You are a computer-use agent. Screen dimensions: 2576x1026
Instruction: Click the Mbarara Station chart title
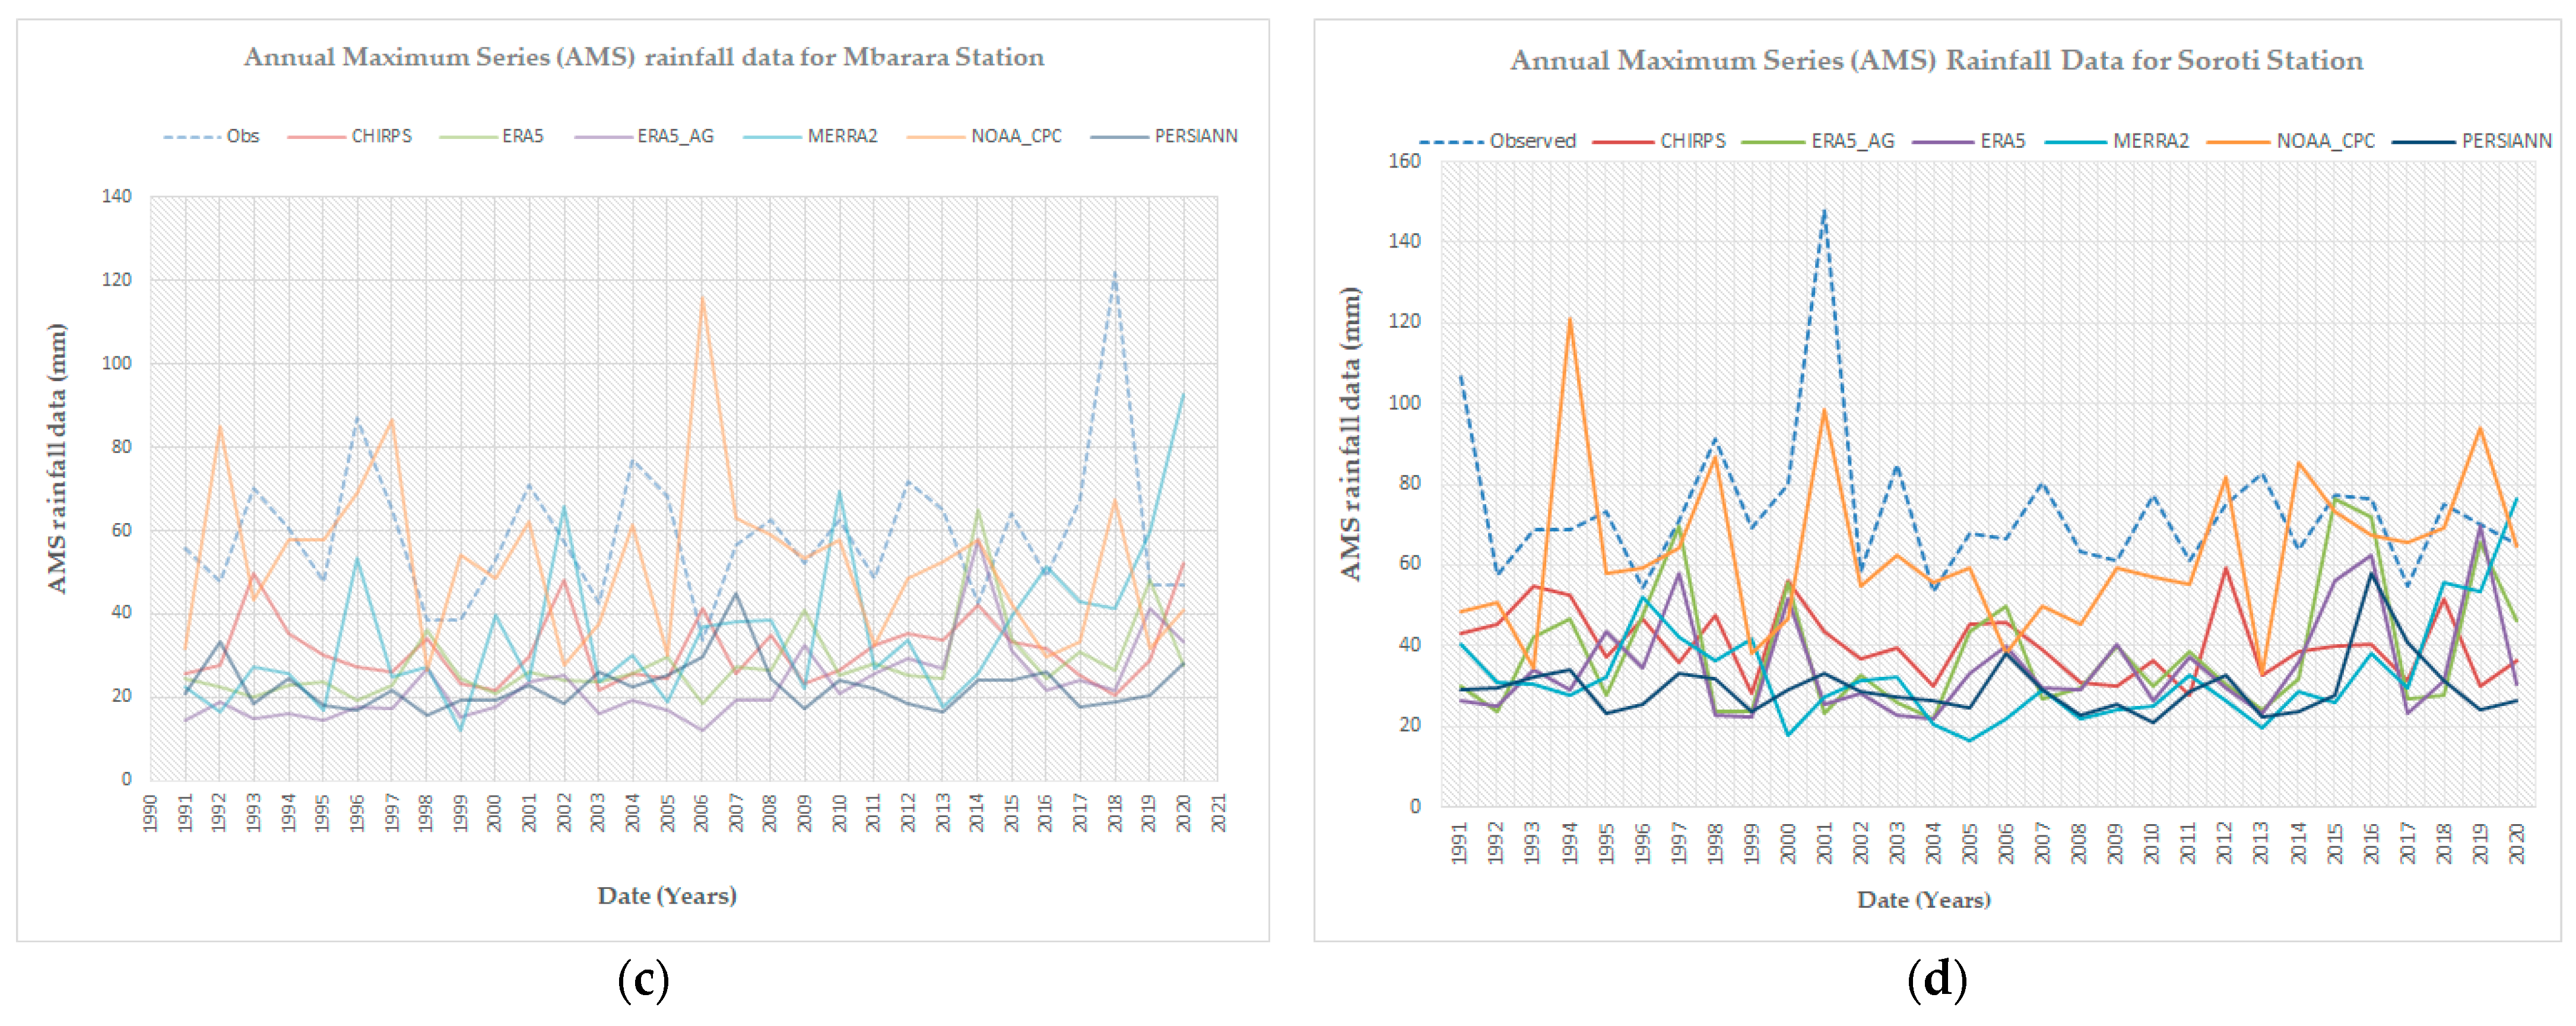pos(644,57)
